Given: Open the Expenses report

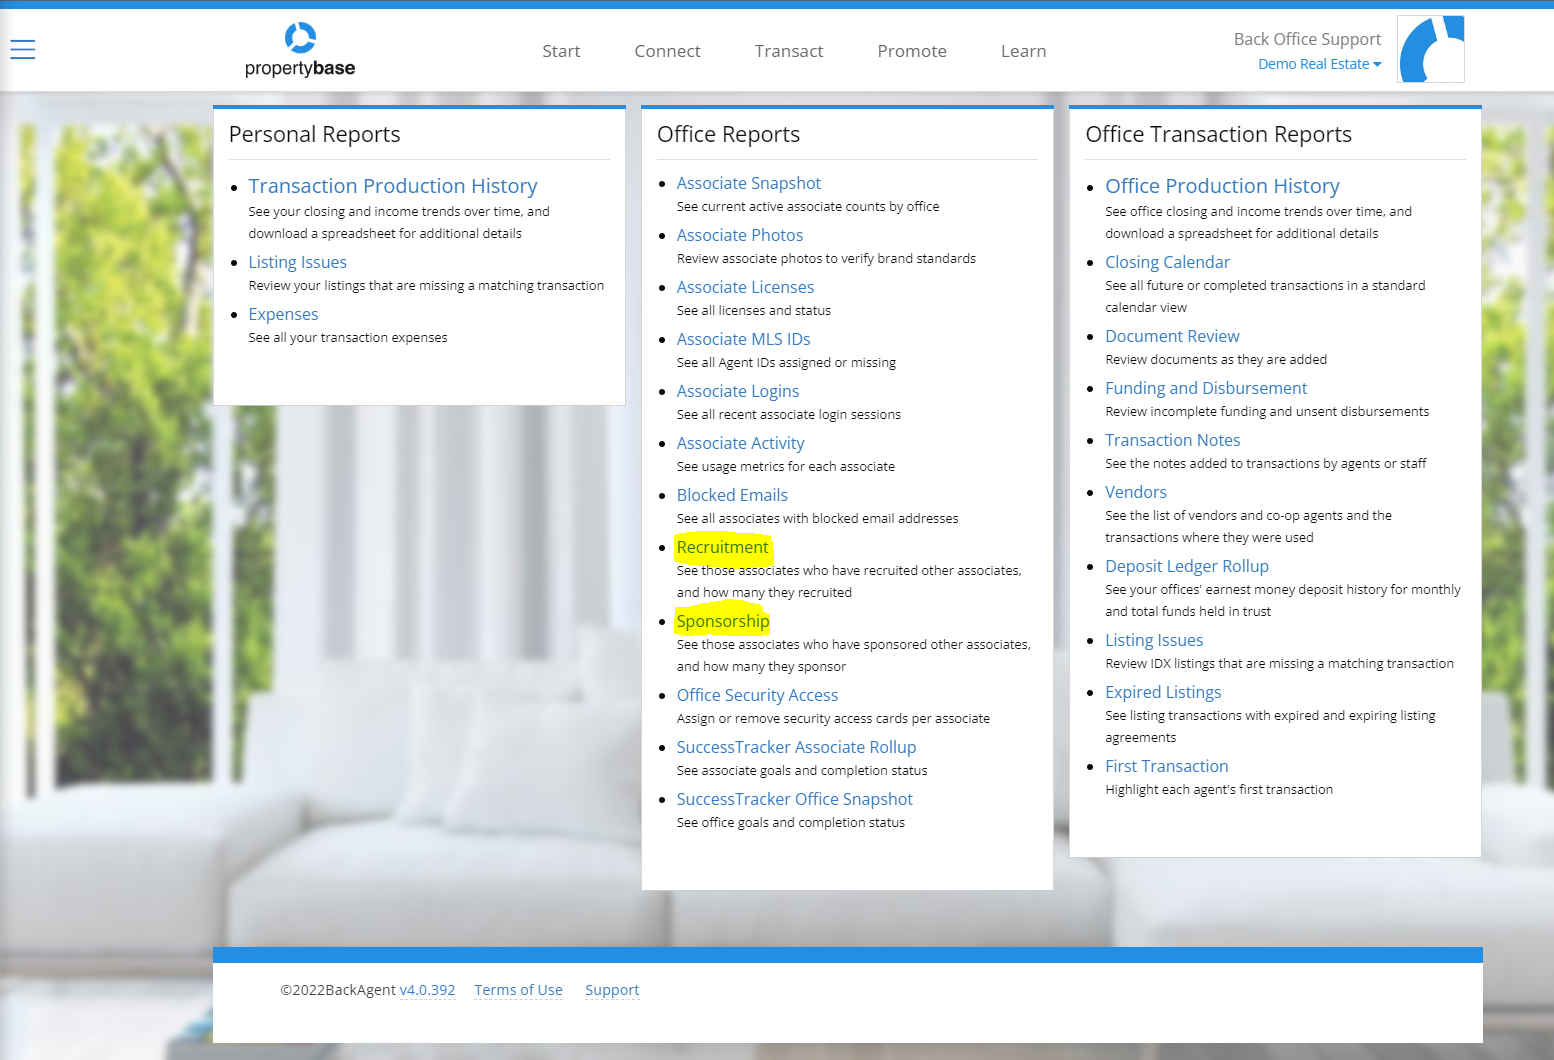Looking at the screenshot, I should pos(283,313).
